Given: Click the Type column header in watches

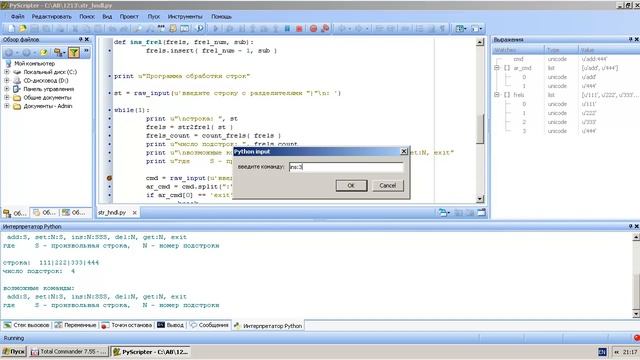Looking at the screenshot, I should click(561, 50).
